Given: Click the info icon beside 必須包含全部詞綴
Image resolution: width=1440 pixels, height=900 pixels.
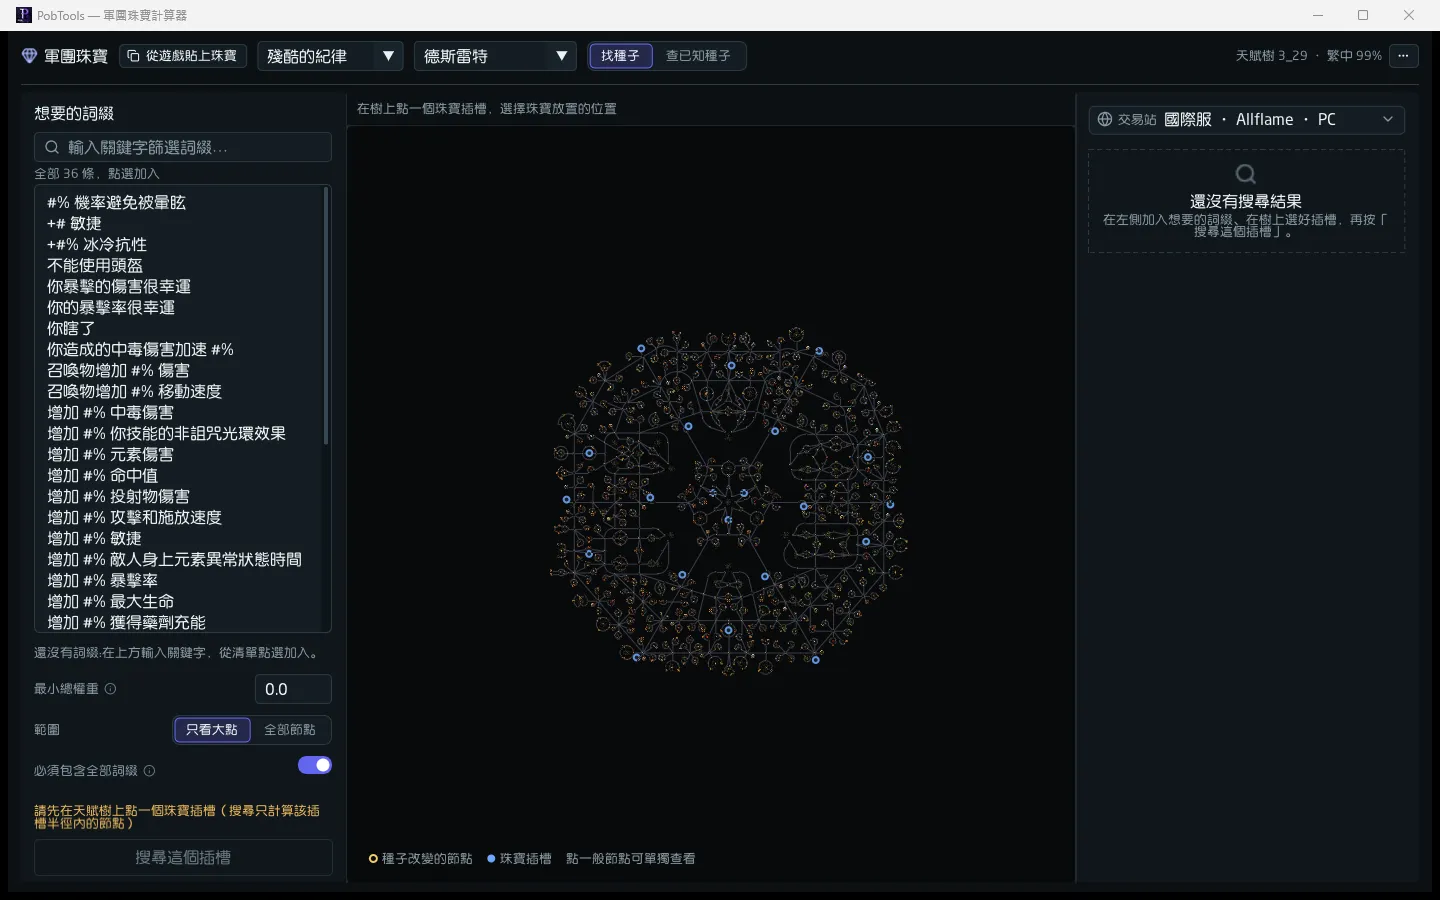Looking at the screenshot, I should tap(149, 771).
